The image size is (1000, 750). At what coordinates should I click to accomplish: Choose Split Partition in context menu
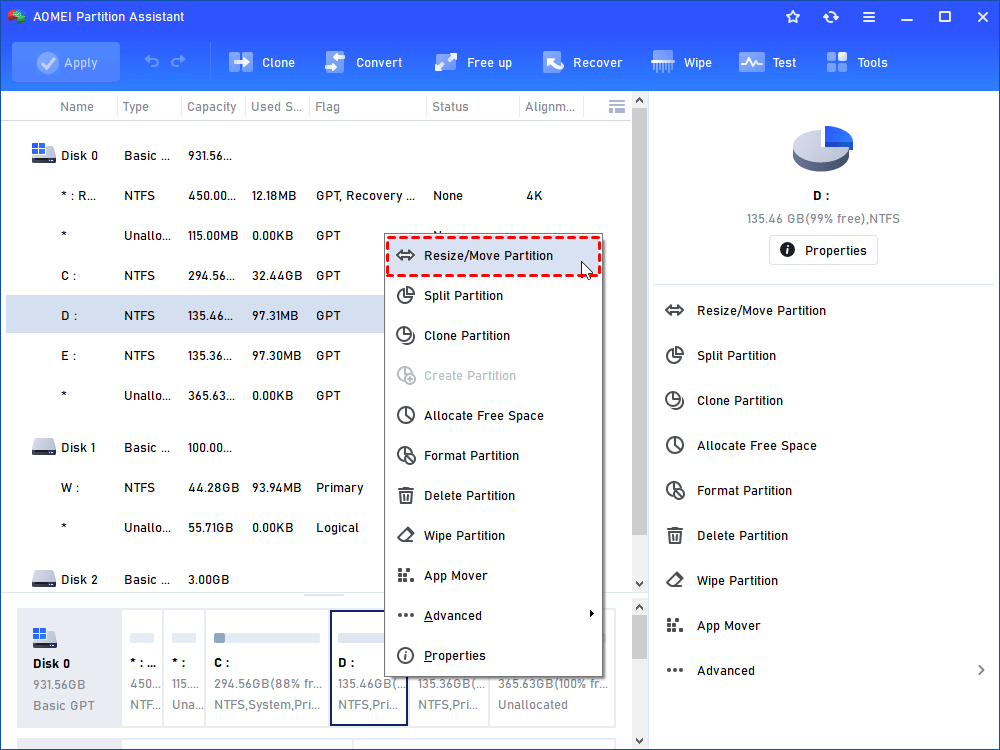(x=493, y=296)
